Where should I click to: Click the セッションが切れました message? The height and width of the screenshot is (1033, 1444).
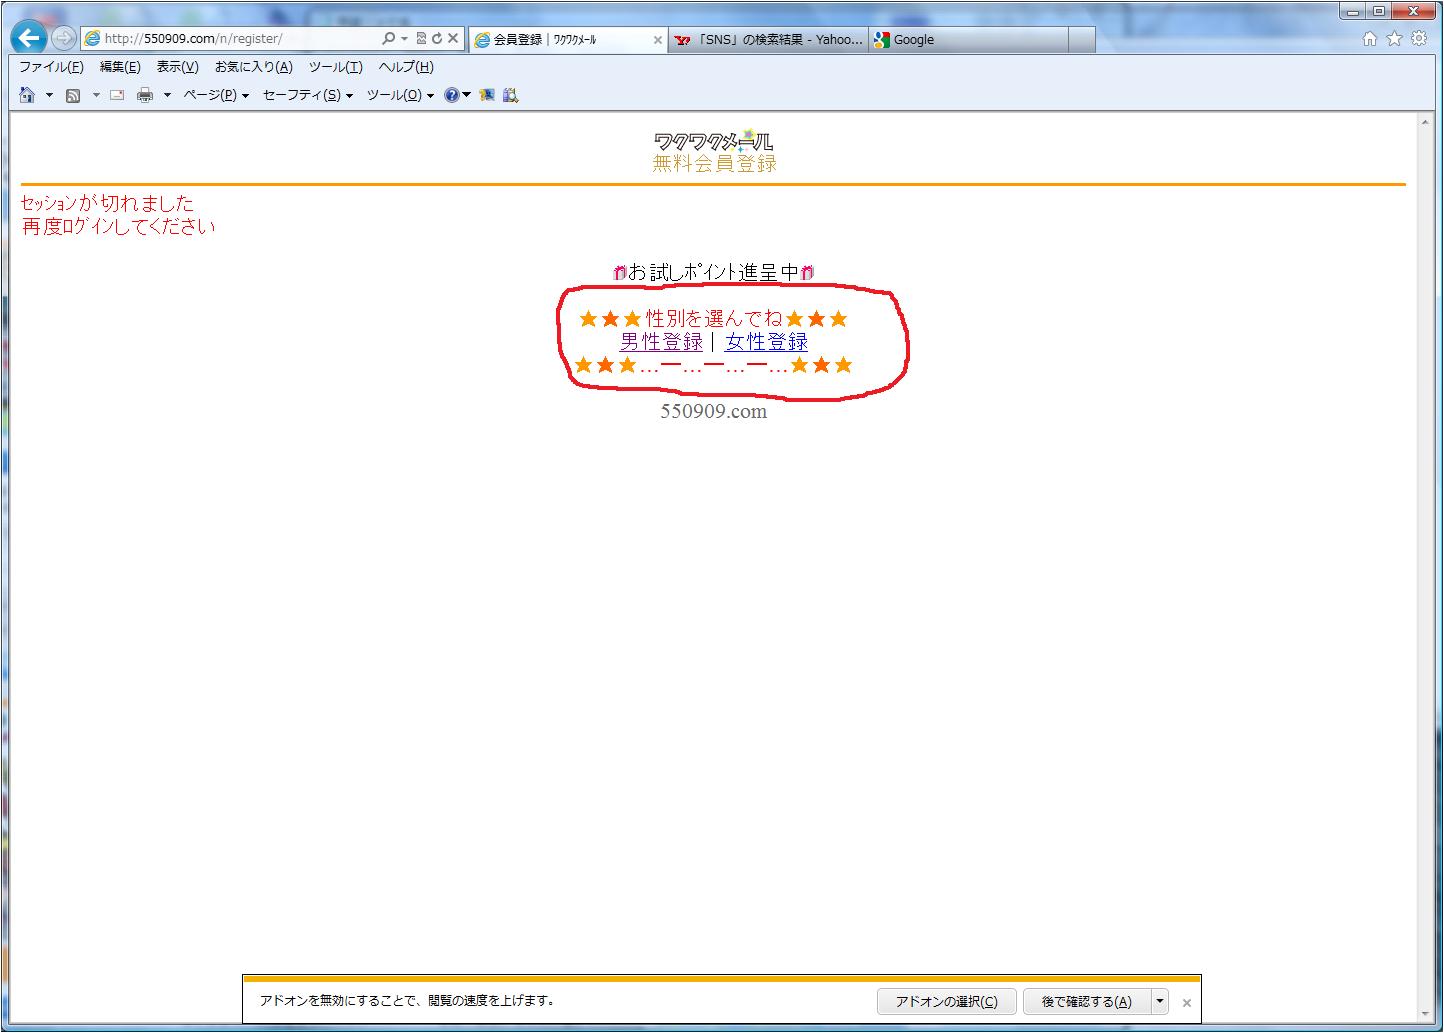[x=107, y=203]
